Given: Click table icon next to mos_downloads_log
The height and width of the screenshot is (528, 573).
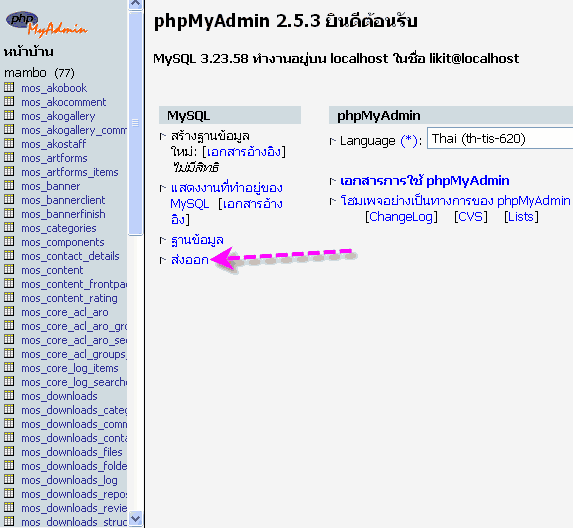Looking at the screenshot, I should point(9,479).
